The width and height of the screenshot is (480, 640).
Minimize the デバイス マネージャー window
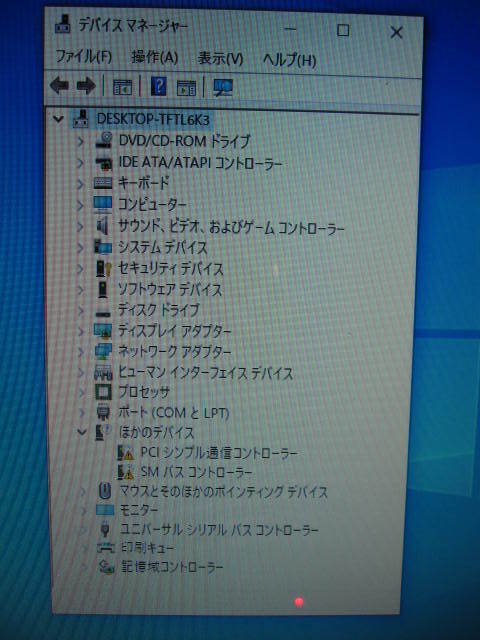290,29
